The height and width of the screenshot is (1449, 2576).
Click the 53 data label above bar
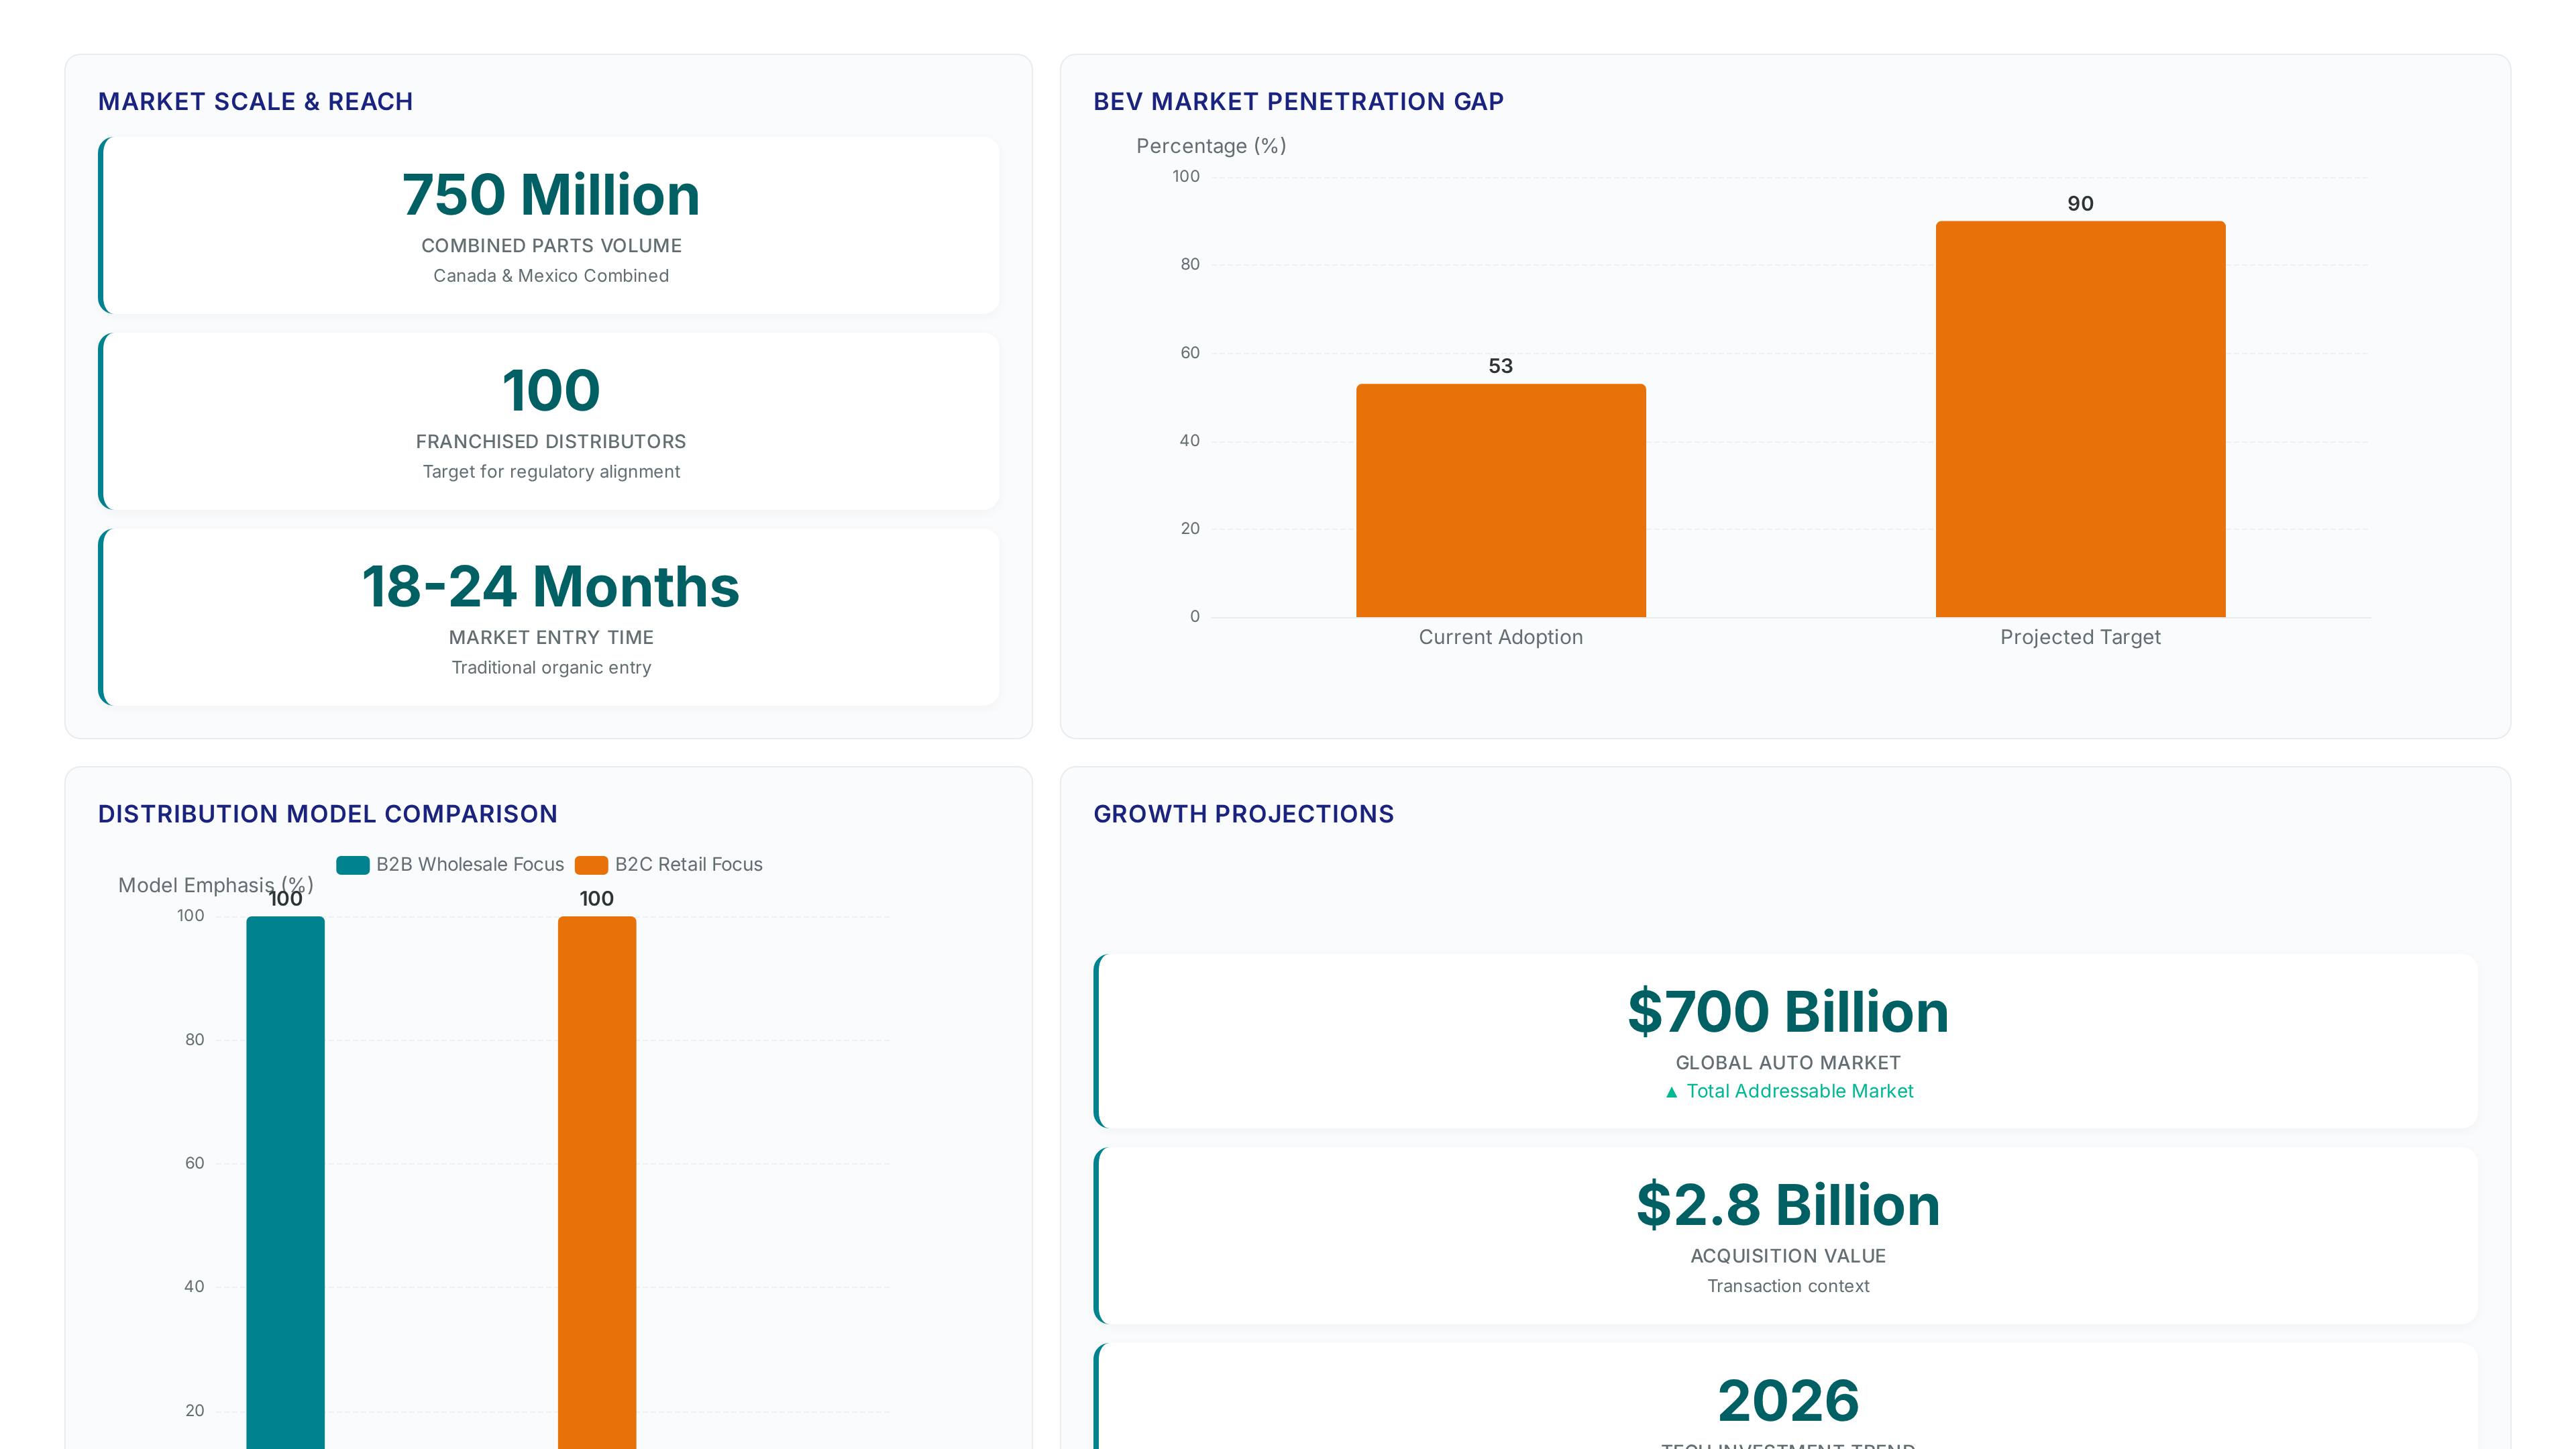[x=1500, y=366]
